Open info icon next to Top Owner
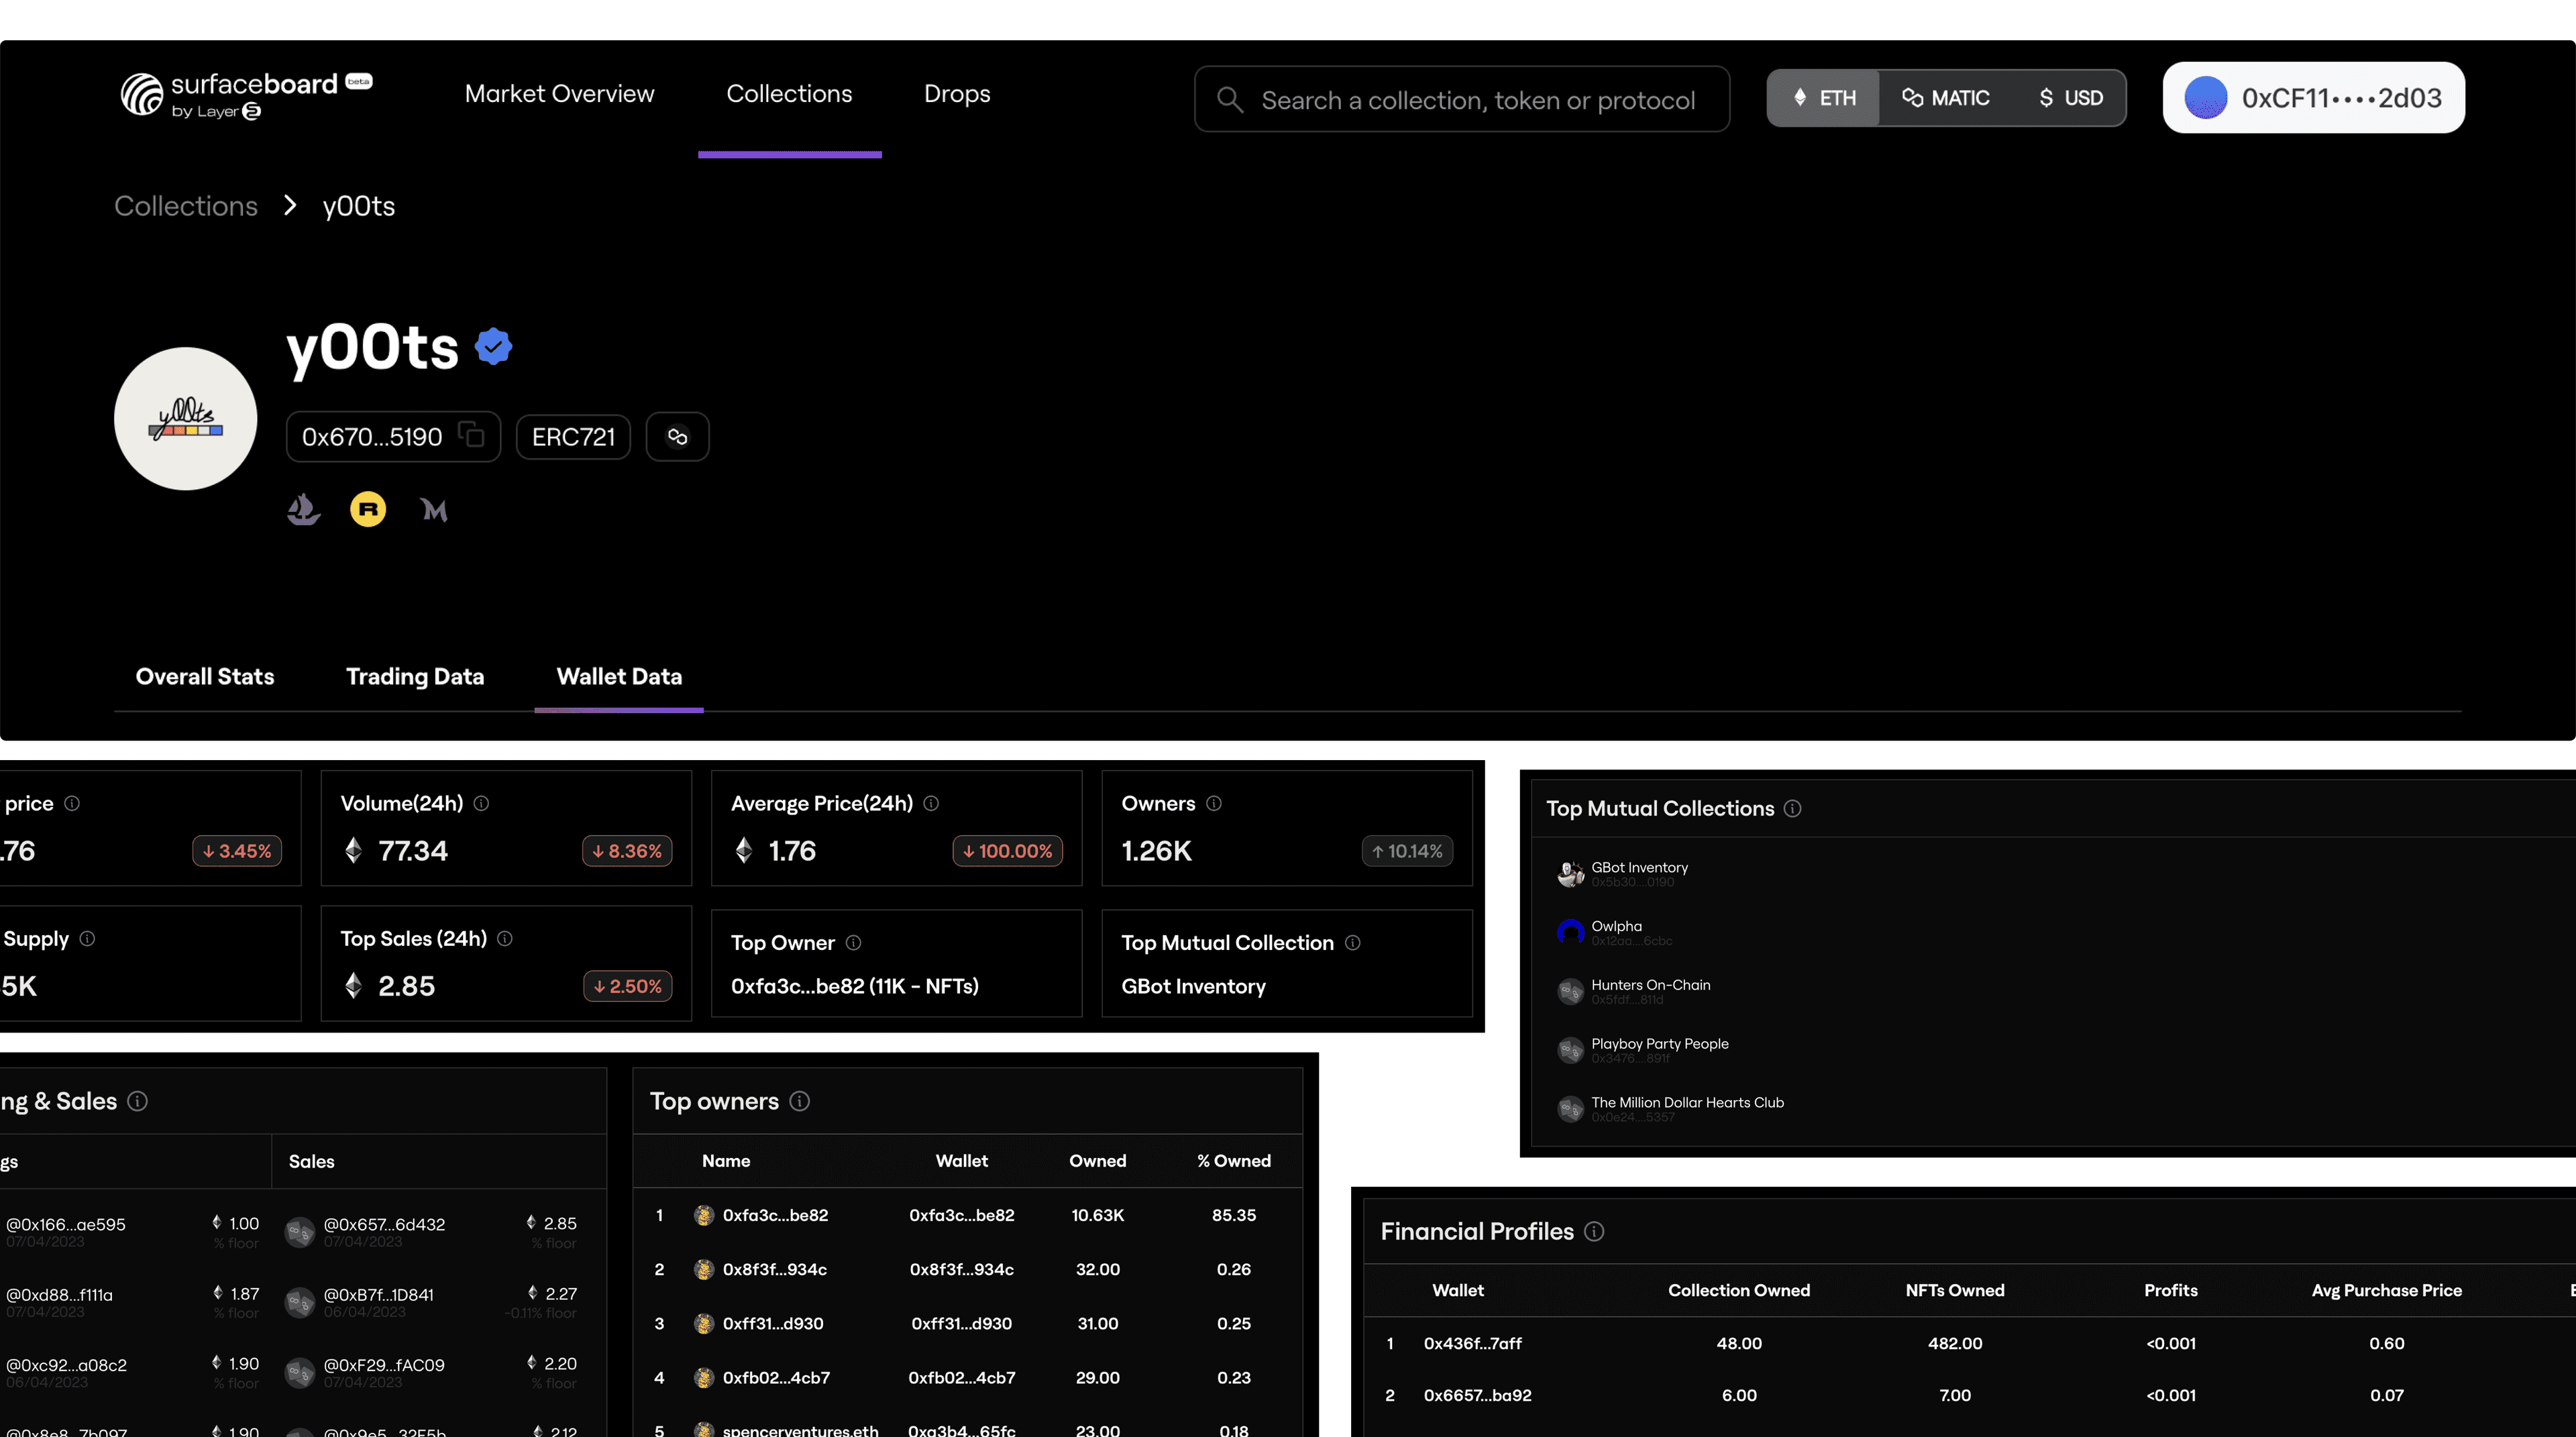The image size is (2576, 1437). 853,943
